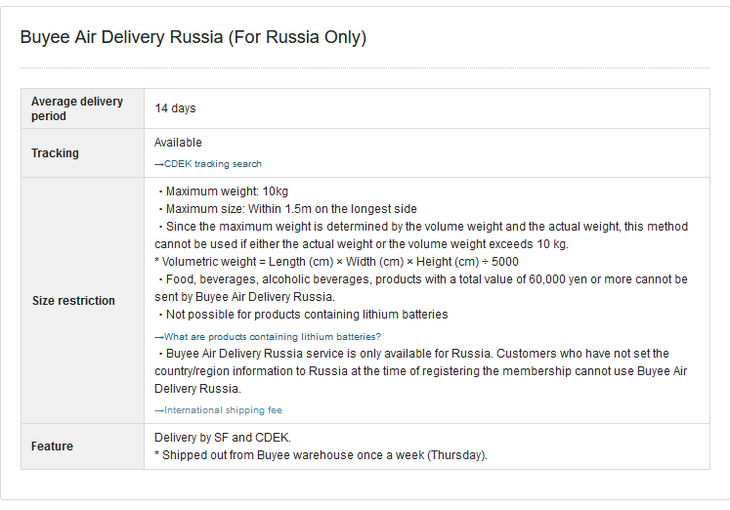Click the 'Buyee Air Delivery Russia' heading
The image size is (730, 510).
coord(193,37)
